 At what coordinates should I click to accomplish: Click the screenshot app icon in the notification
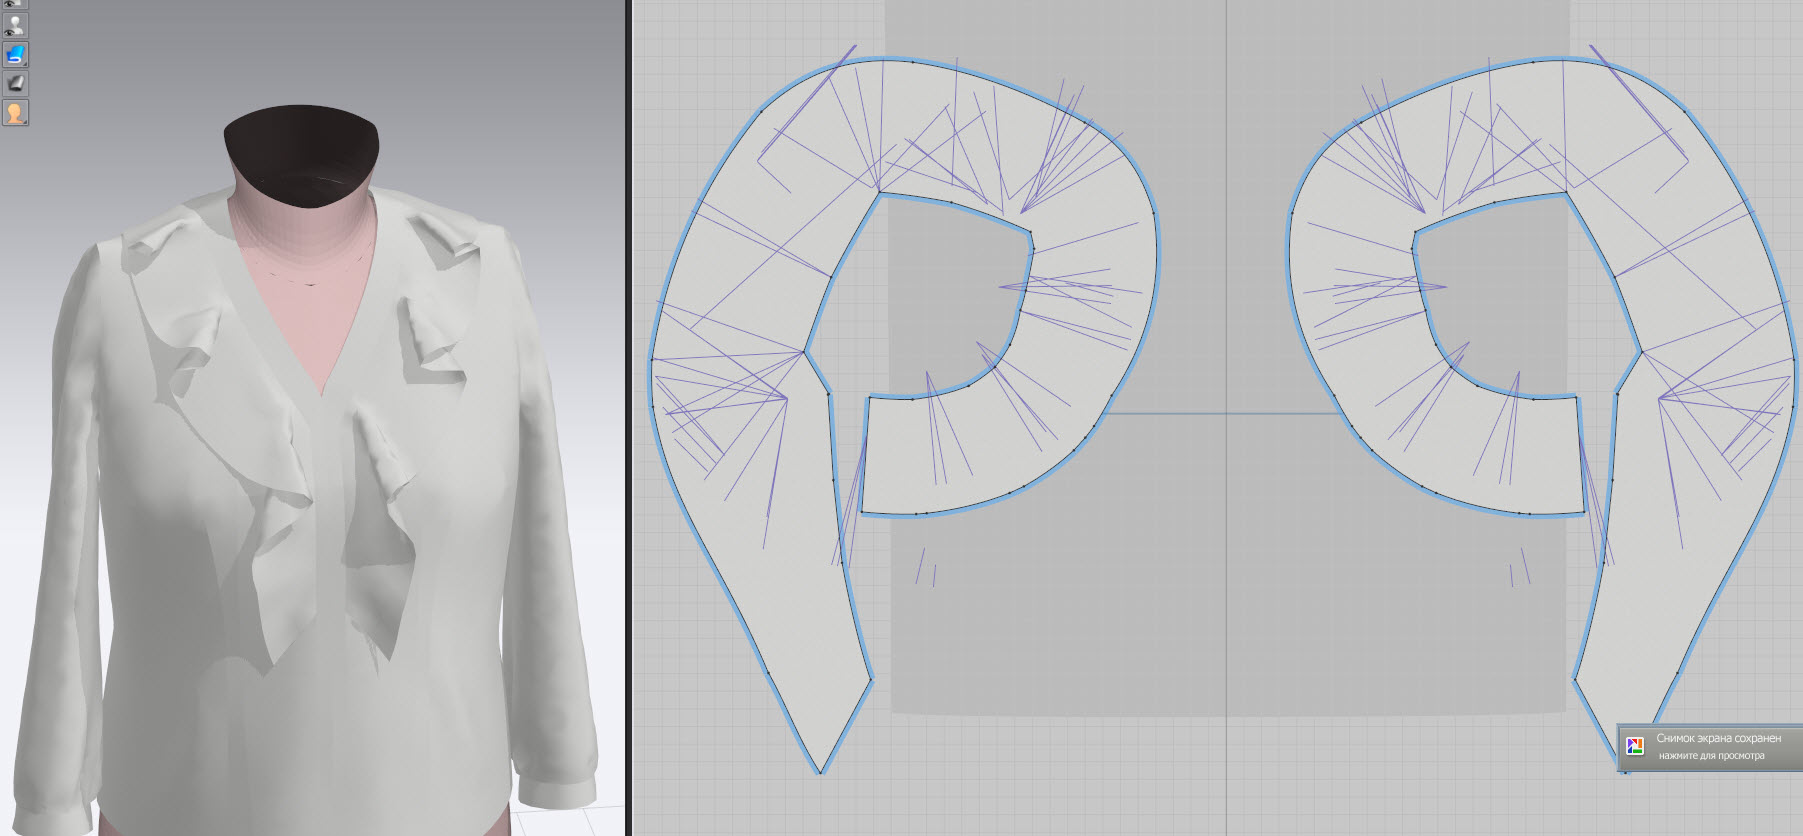pos(1635,746)
